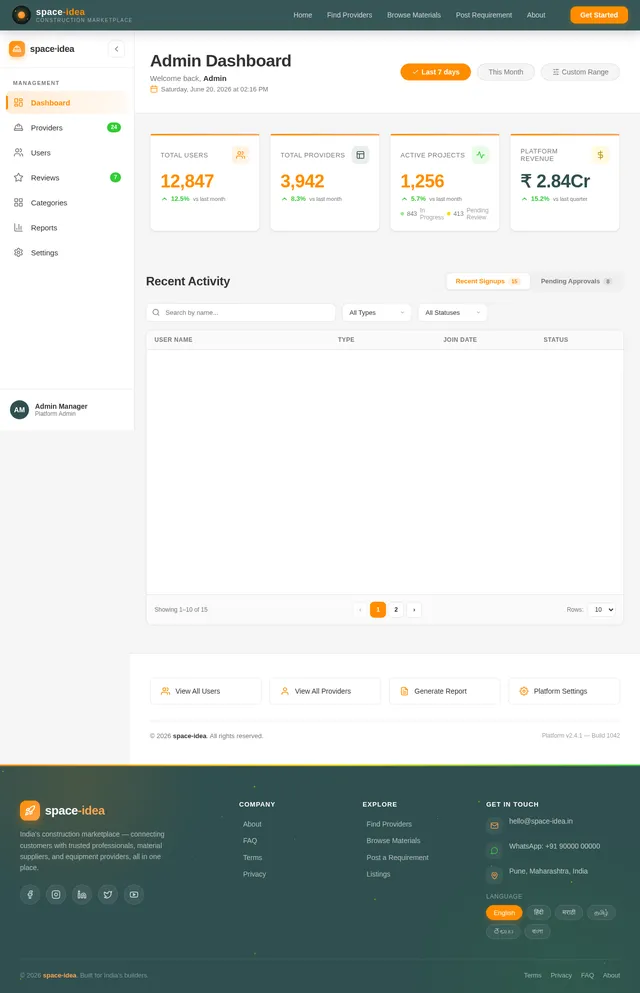Switch language to English

pos(504,913)
